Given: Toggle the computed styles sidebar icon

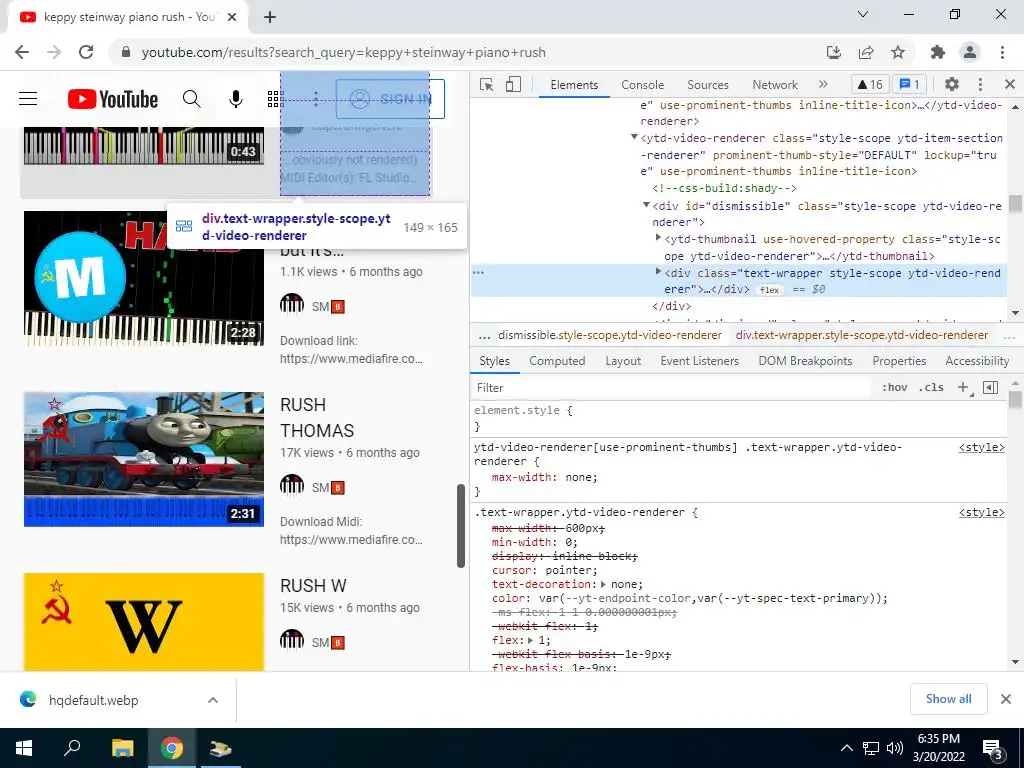Looking at the screenshot, I should click(990, 387).
